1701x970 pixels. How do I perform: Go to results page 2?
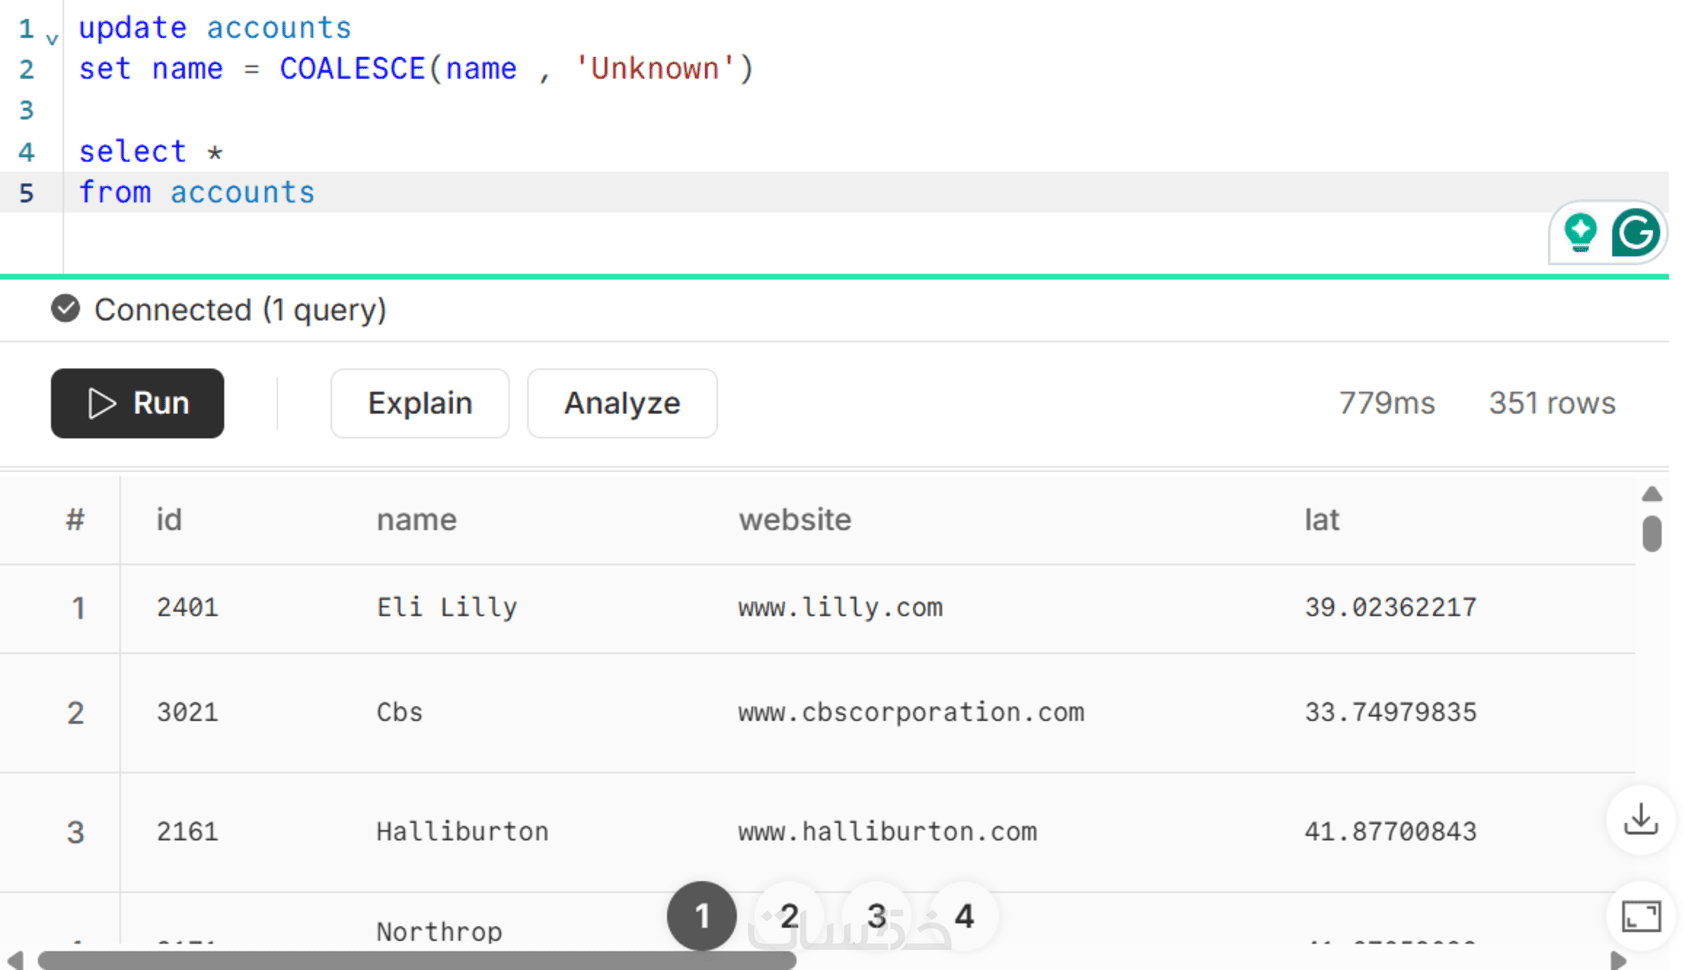(x=789, y=915)
